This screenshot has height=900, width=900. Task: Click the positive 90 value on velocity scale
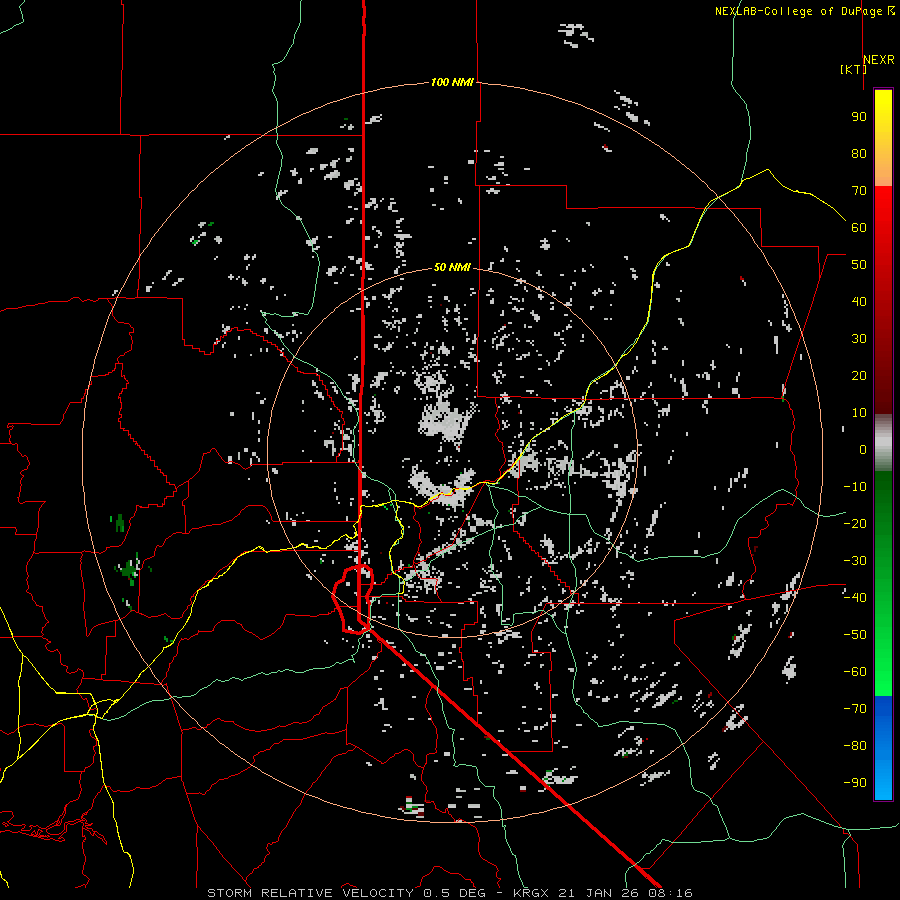(859, 117)
